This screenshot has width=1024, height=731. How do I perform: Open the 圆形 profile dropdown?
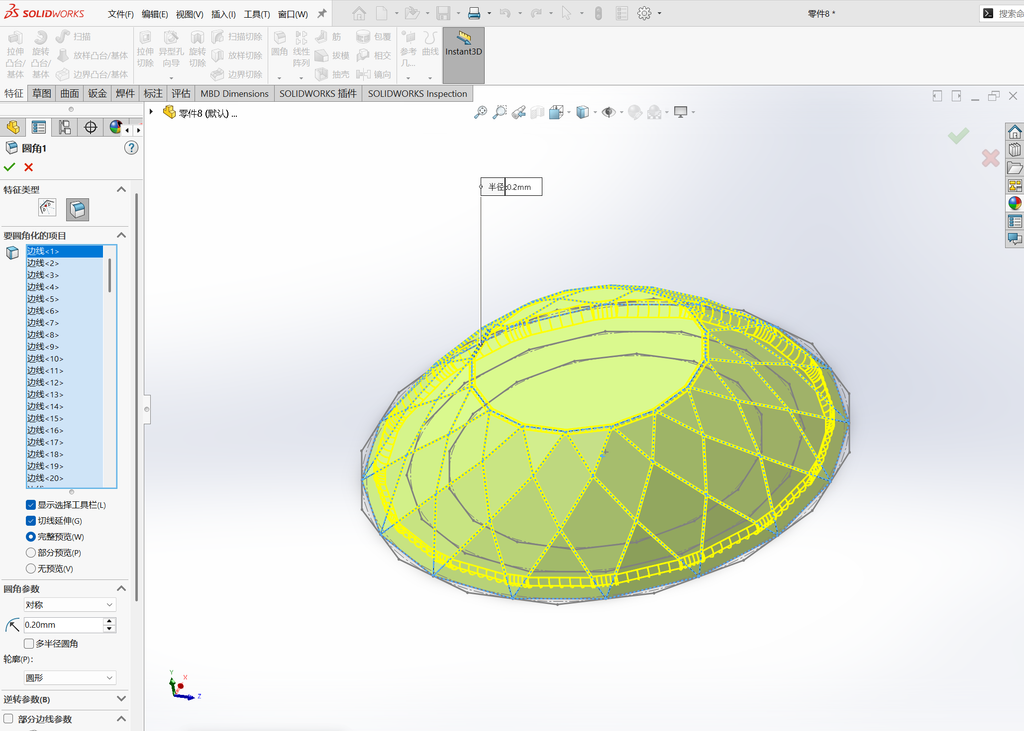coord(70,678)
